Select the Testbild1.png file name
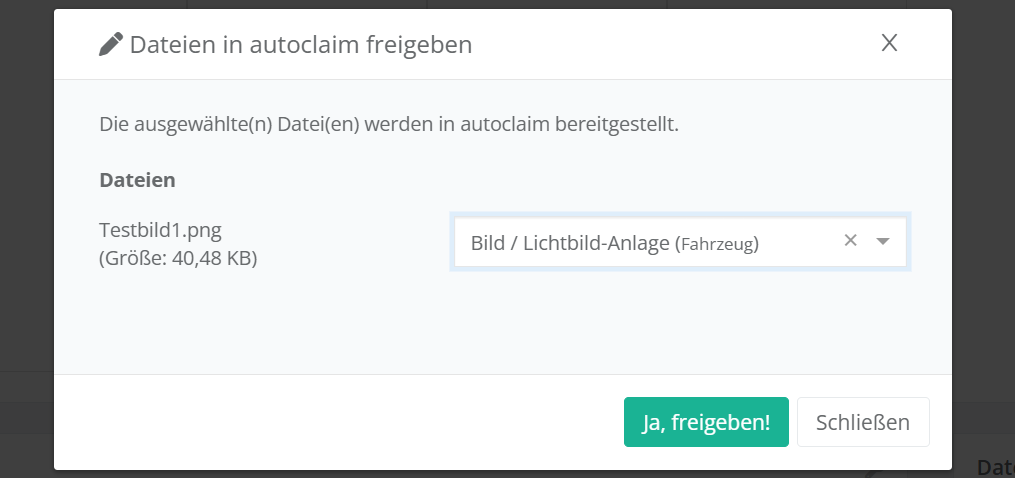The width and height of the screenshot is (1015, 478). click(161, 230)
